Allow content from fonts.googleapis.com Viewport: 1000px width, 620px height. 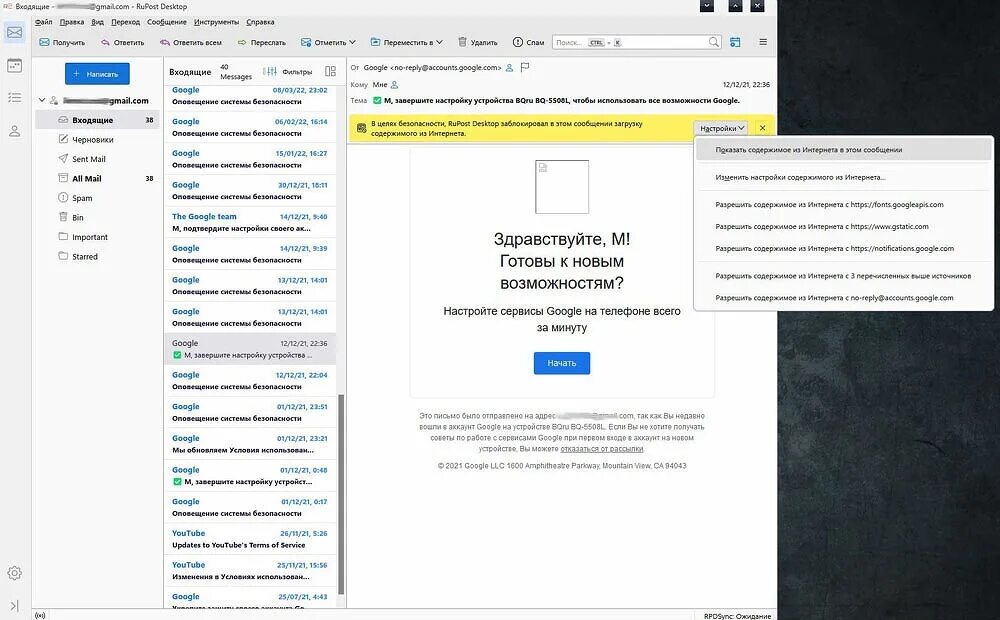pyautogui.click(x=843, y=205)
